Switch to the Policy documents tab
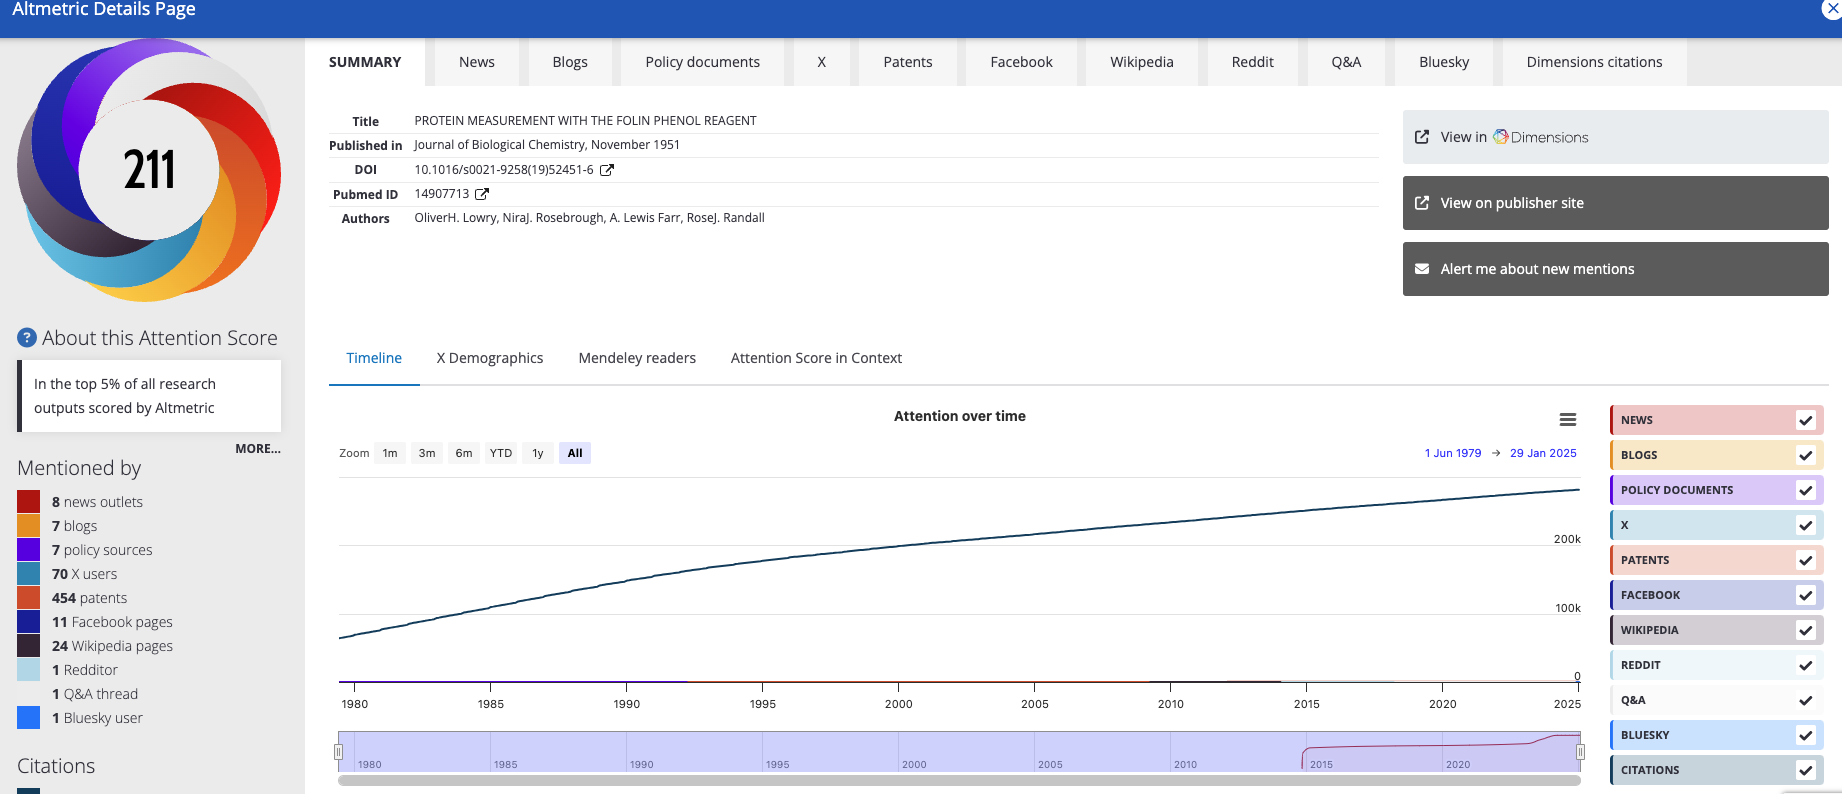The image size is (1842, 794). pos(702,62)
